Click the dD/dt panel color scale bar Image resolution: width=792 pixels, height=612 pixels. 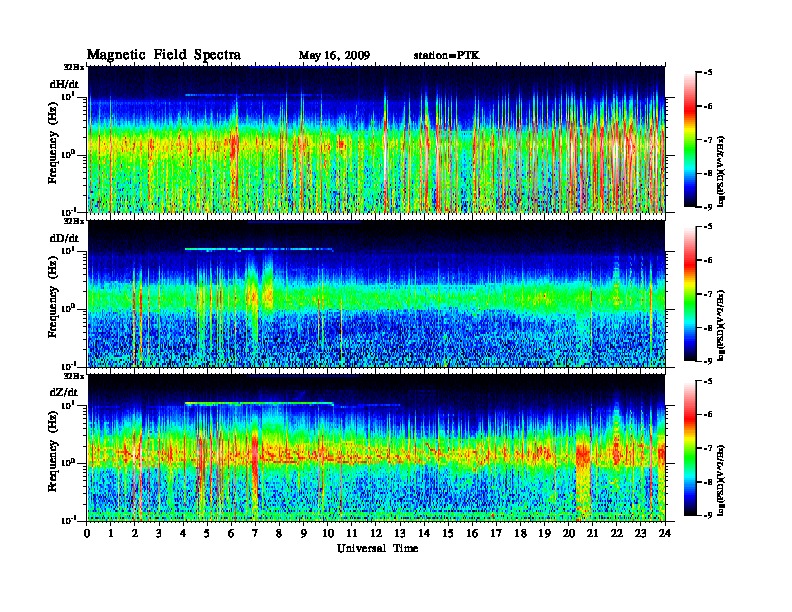tap(689, 294)
